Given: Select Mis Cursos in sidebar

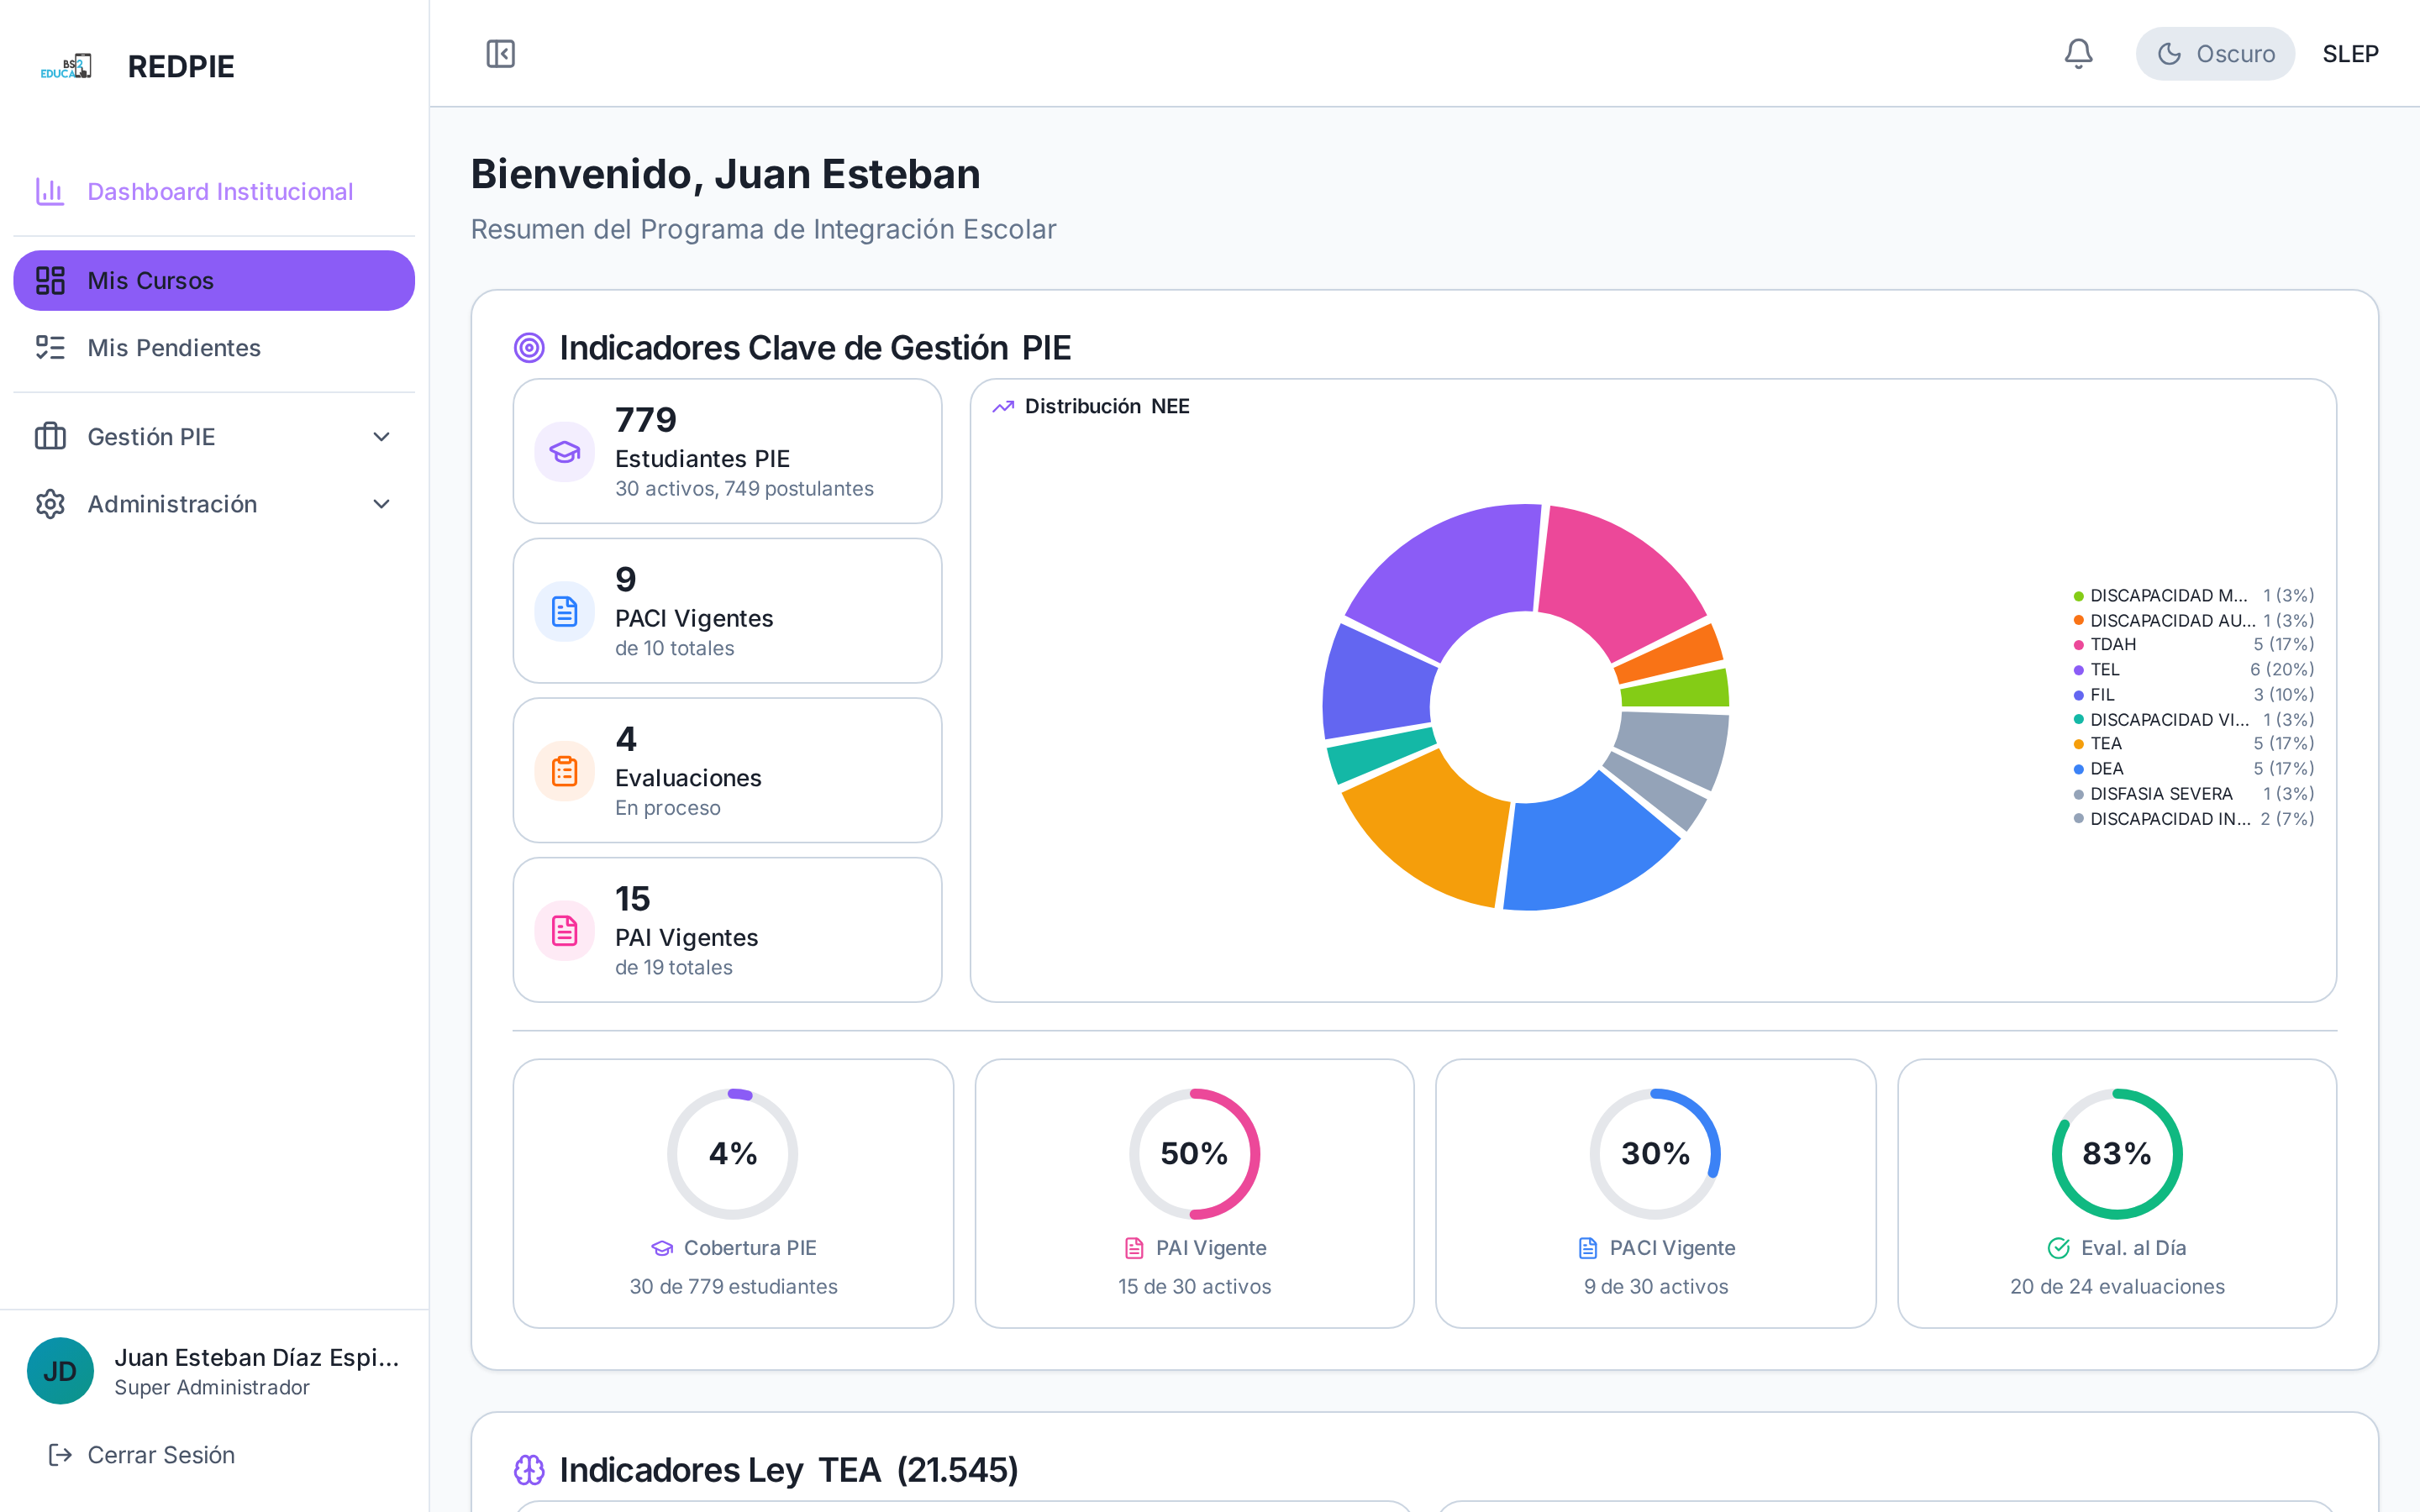Looking at the screenshot, I should 214,281.
